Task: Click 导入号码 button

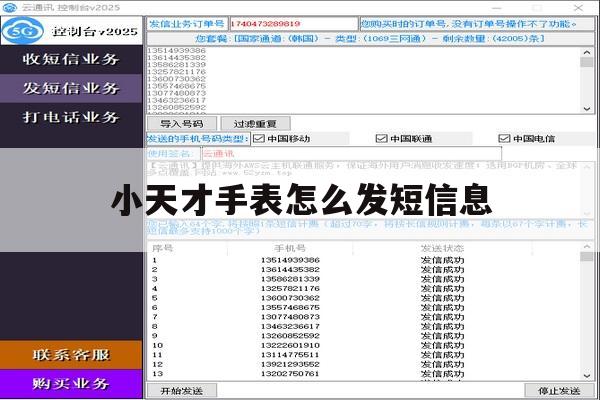Action: coord(182,124)
